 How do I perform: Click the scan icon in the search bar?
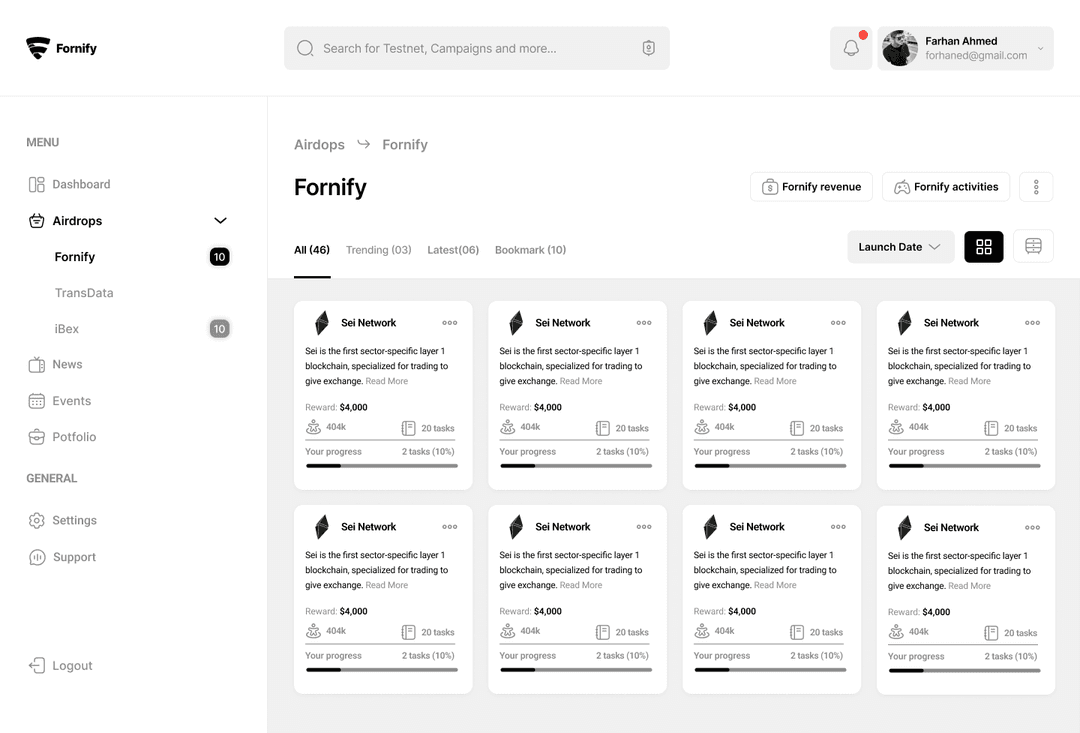[648, 47]
